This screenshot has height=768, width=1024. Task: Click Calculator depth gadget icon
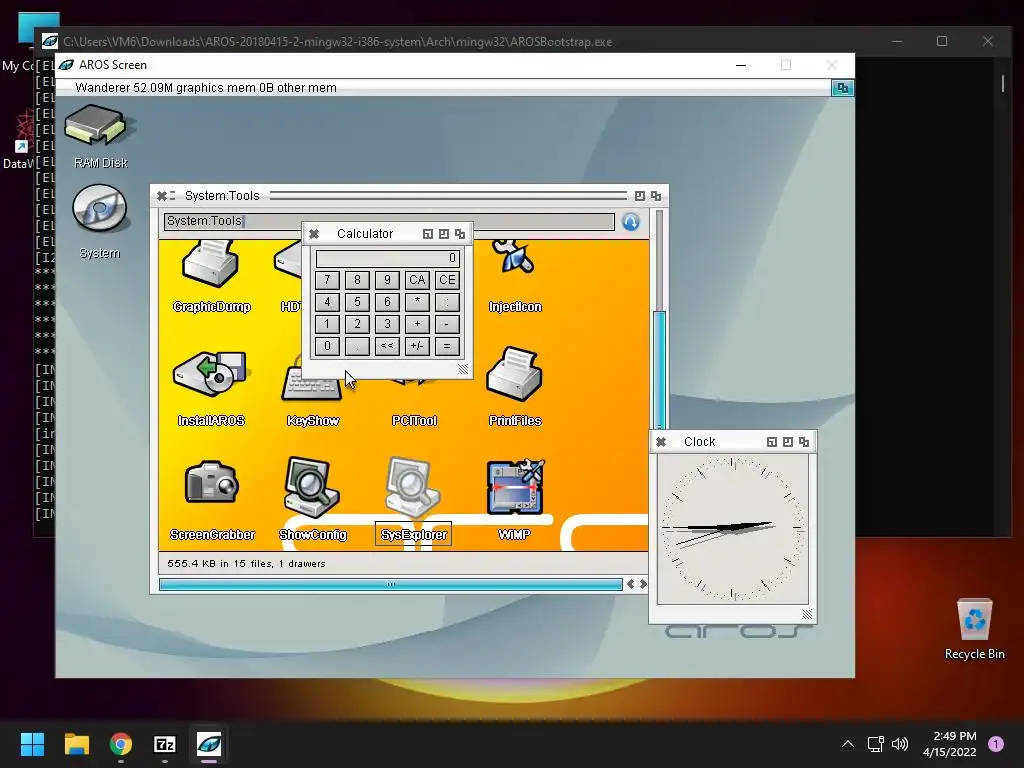pos(460,234)
